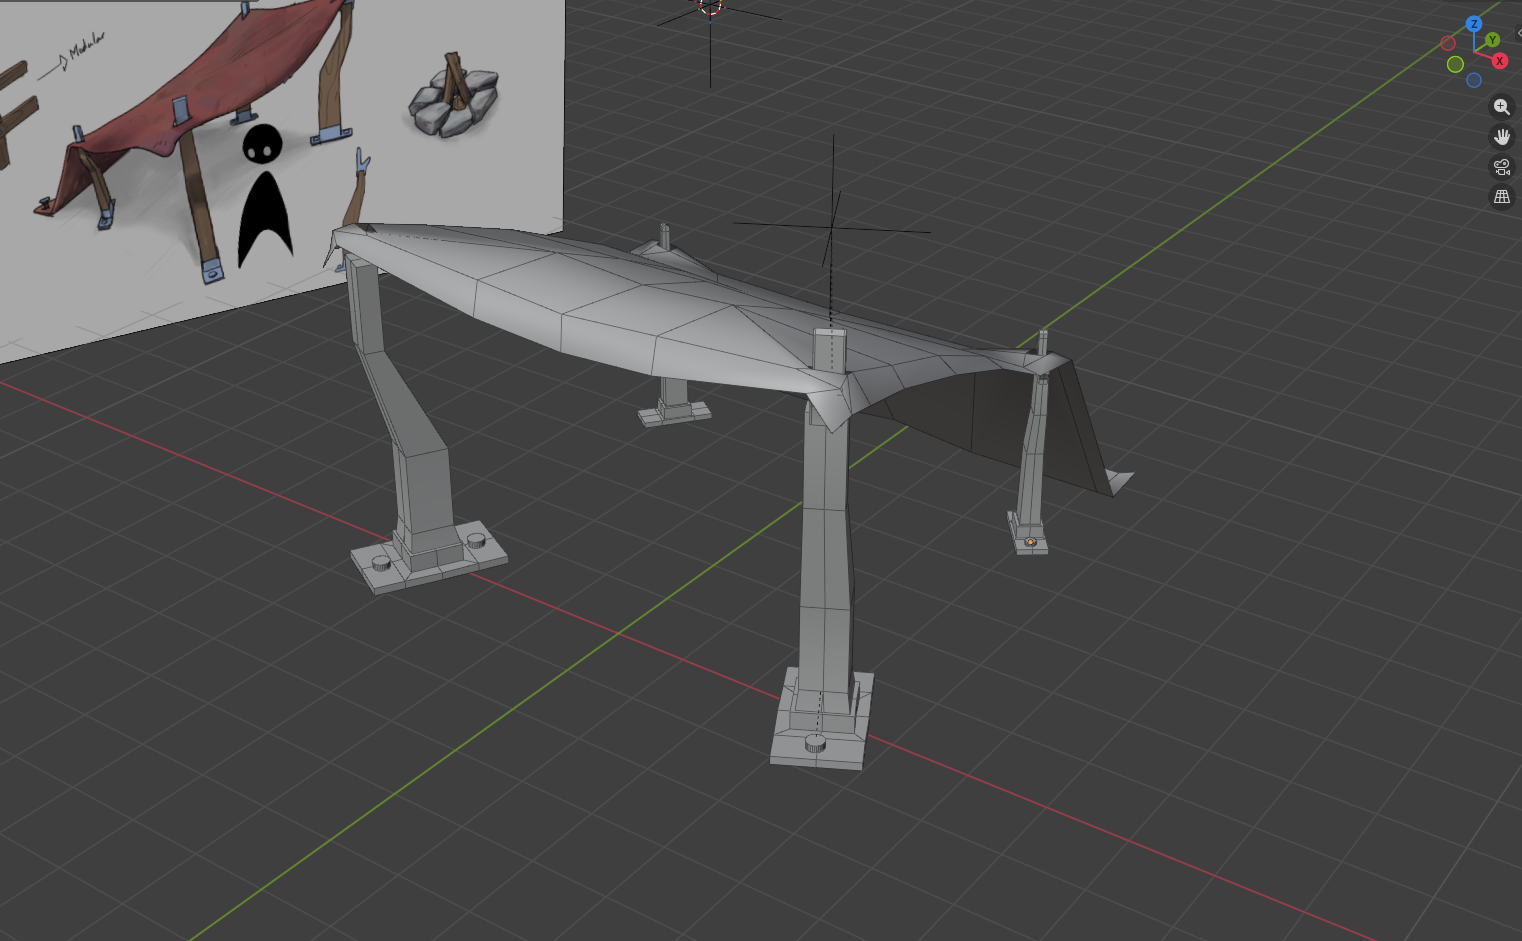Expand the sidebar using the right-edge arrow
Viewport: 1522px width, 941px height.
click(x=1518, y=33)
